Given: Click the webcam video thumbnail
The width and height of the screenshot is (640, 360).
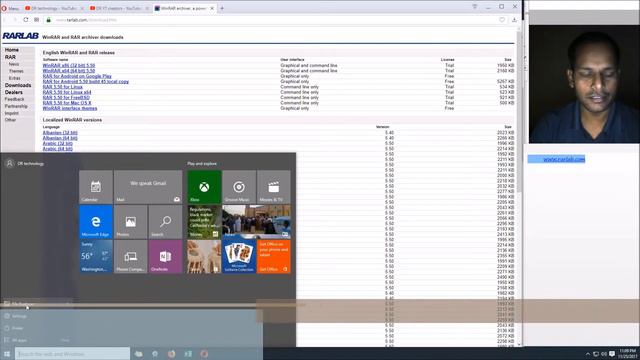Looking at the screenshot, I should point(584,84).
